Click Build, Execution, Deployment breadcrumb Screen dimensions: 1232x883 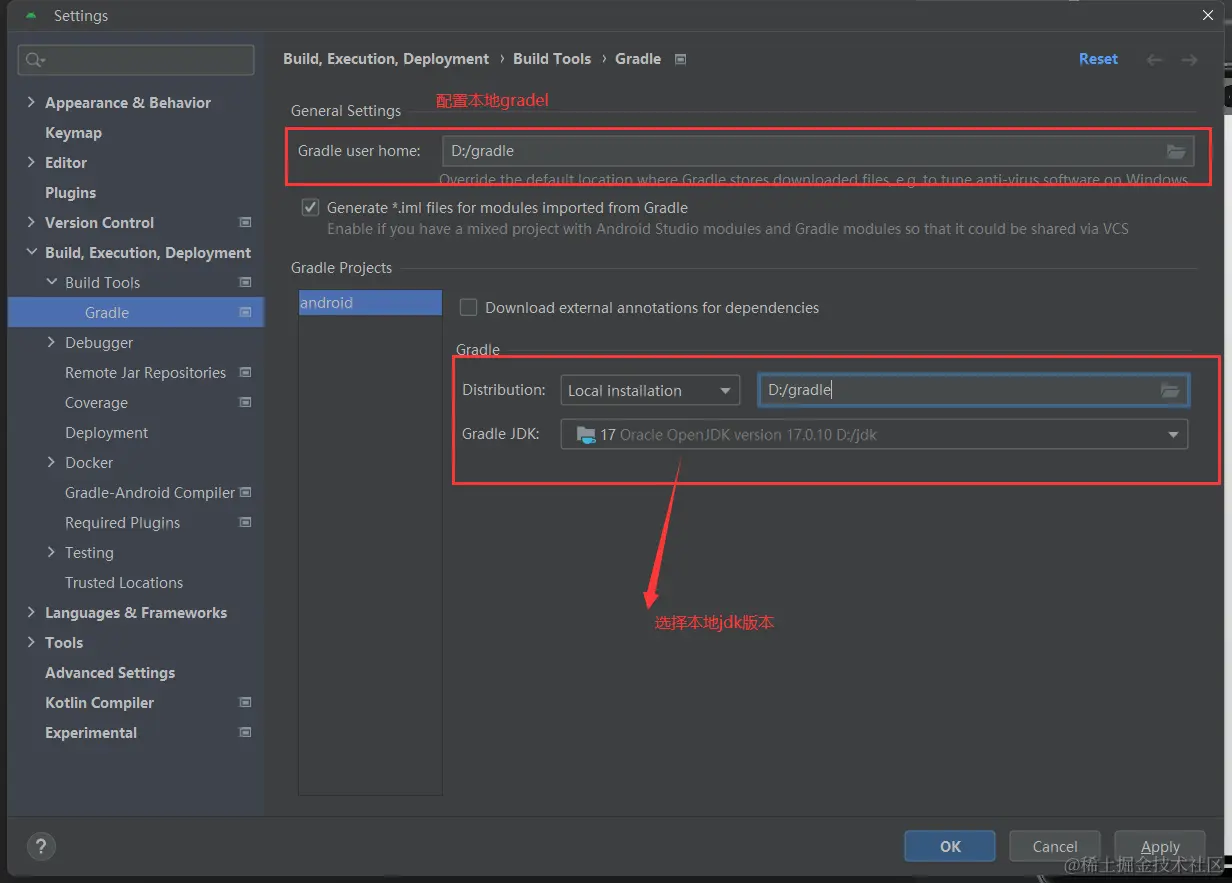coord(386,59)
